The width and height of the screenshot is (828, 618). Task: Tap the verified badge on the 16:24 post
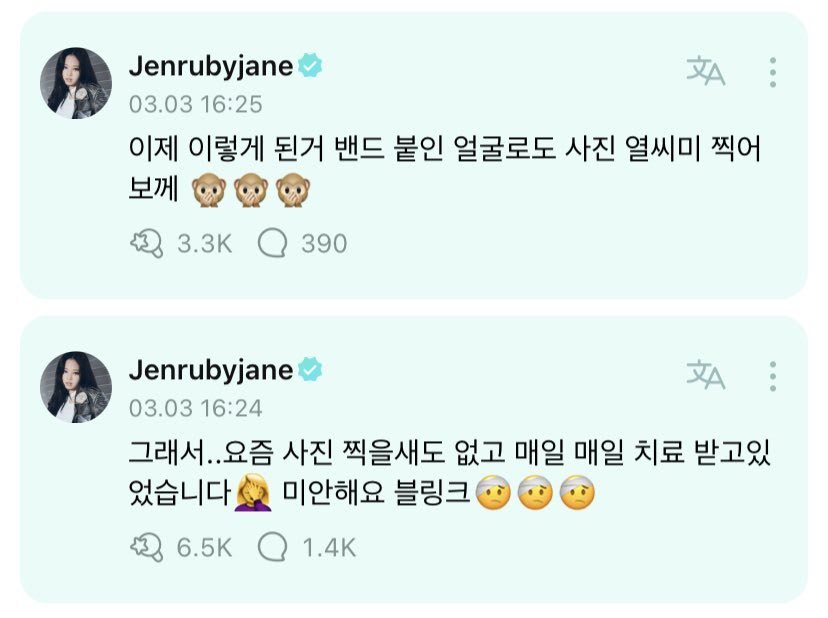[310, 369]
